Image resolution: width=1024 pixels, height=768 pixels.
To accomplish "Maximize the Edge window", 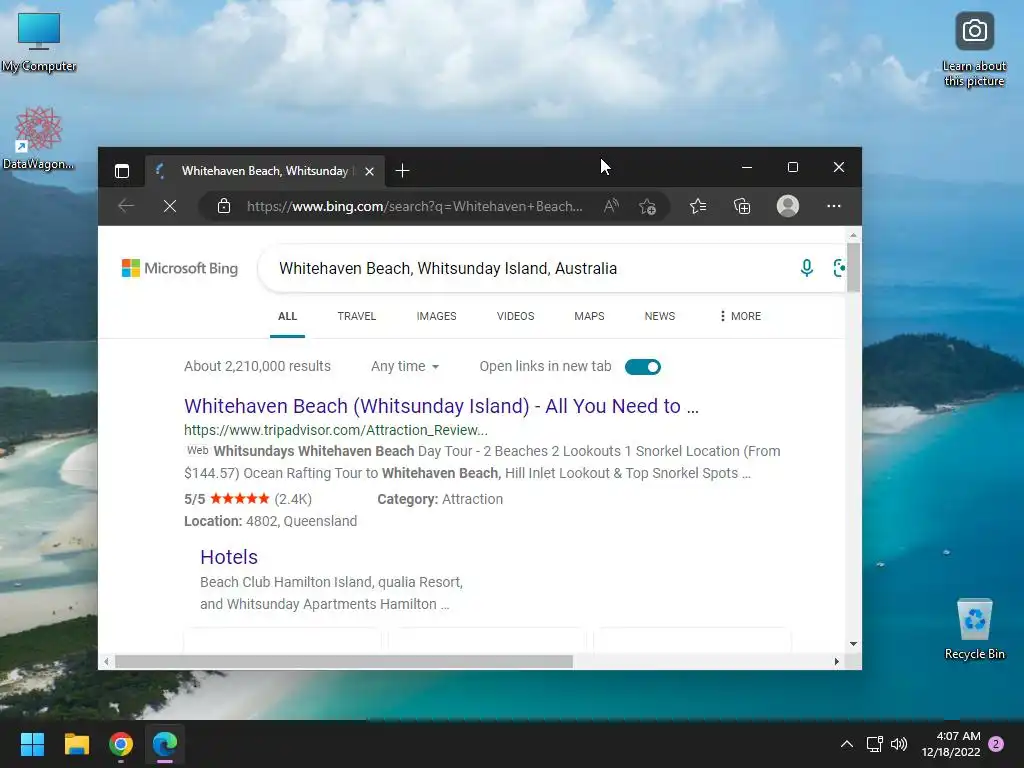I will point(792,167).
